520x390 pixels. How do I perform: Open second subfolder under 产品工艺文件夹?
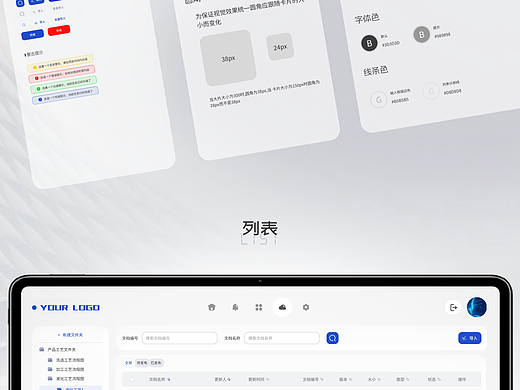click(66, 369)
